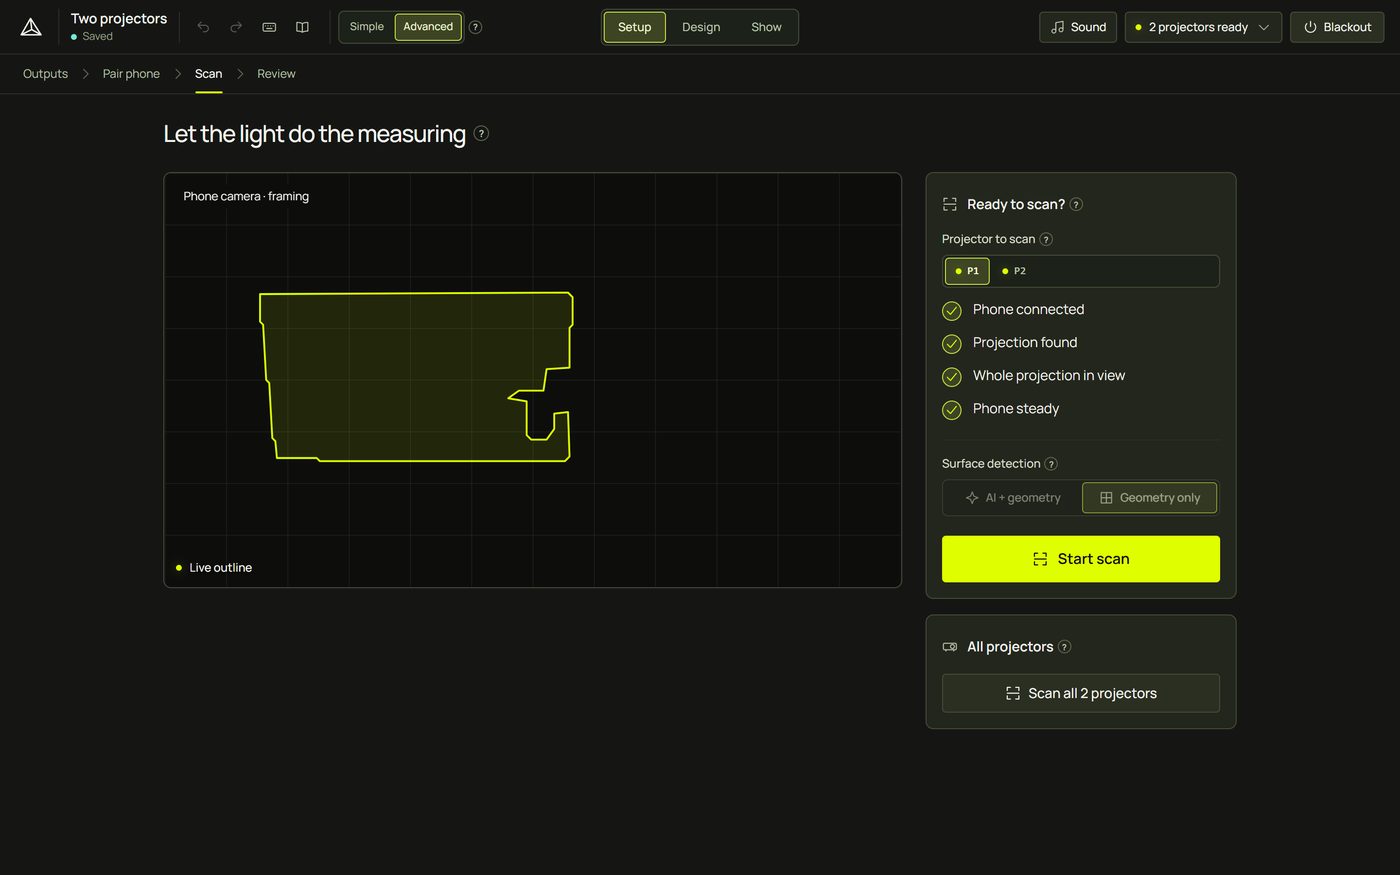Open the Design tab
Screen dimensions: 1400x875
click(701, 27)
